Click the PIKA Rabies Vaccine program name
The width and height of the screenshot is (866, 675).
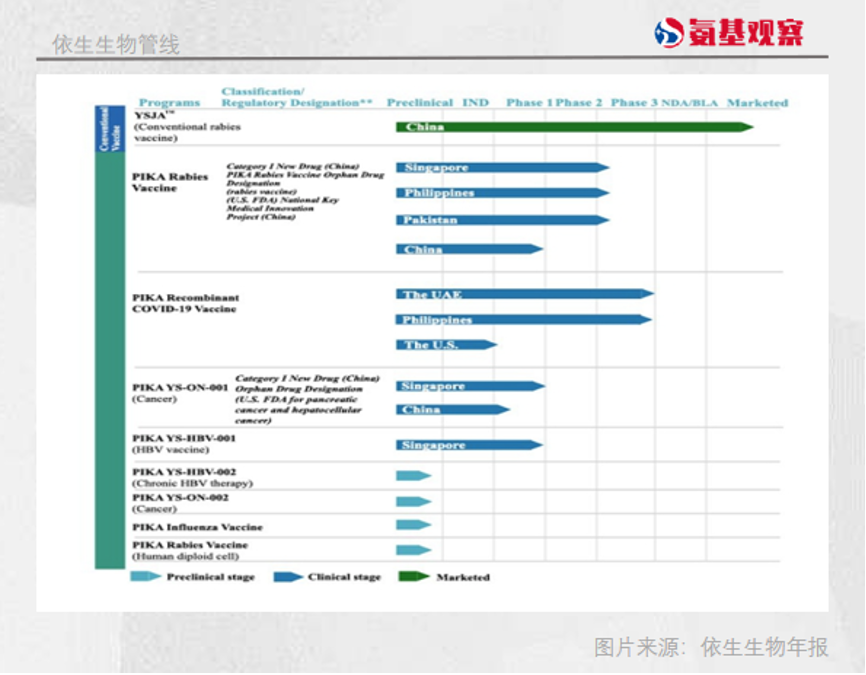(170, 182)
